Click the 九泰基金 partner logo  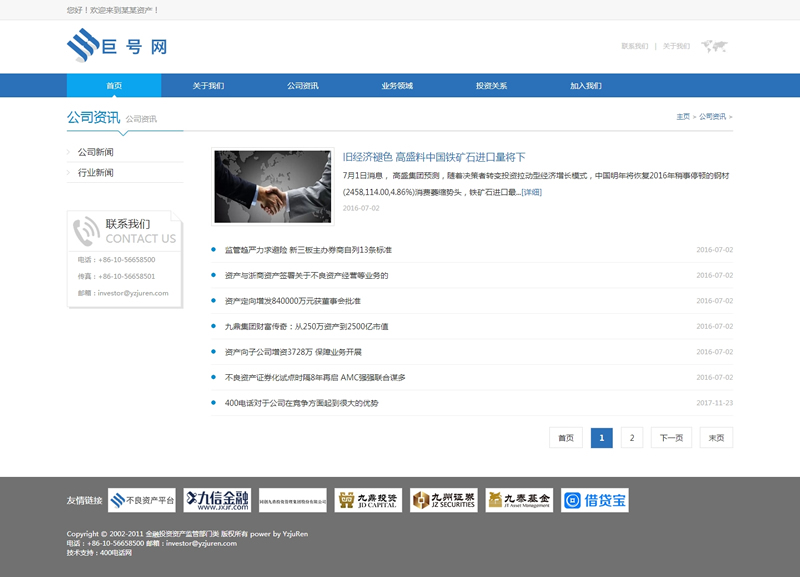519,500
